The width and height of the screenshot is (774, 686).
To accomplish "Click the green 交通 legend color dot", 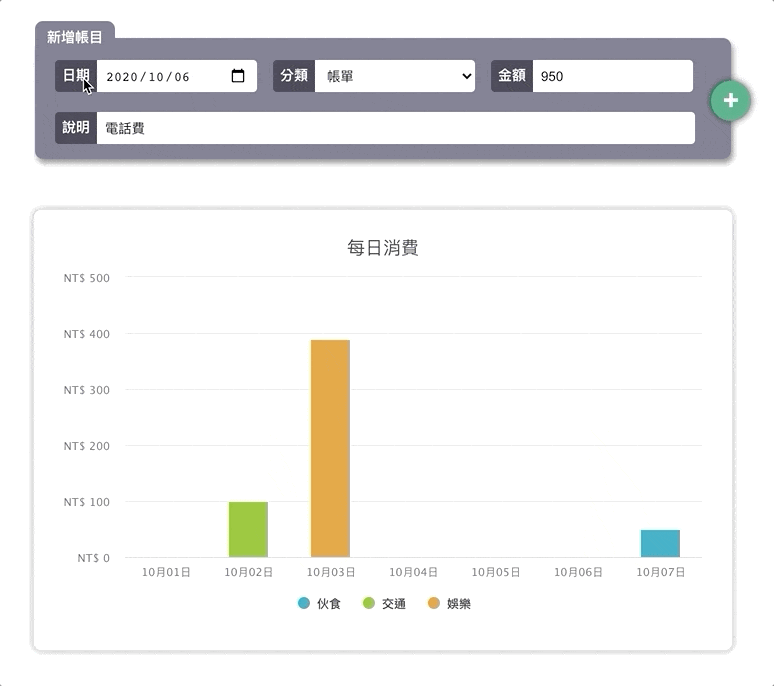I will 368,603.
